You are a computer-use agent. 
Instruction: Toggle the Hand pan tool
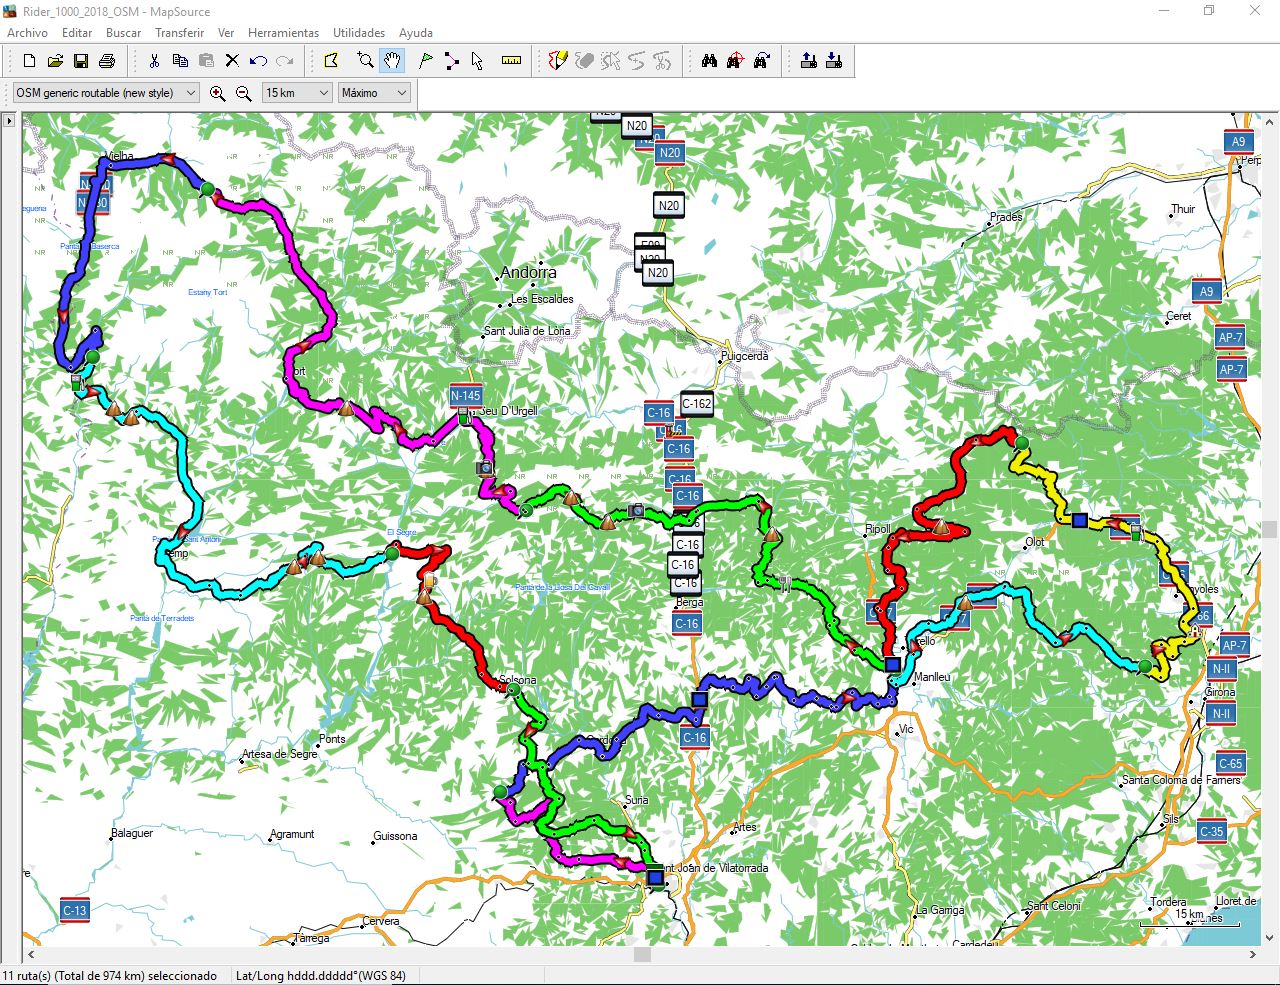point(392,61)
